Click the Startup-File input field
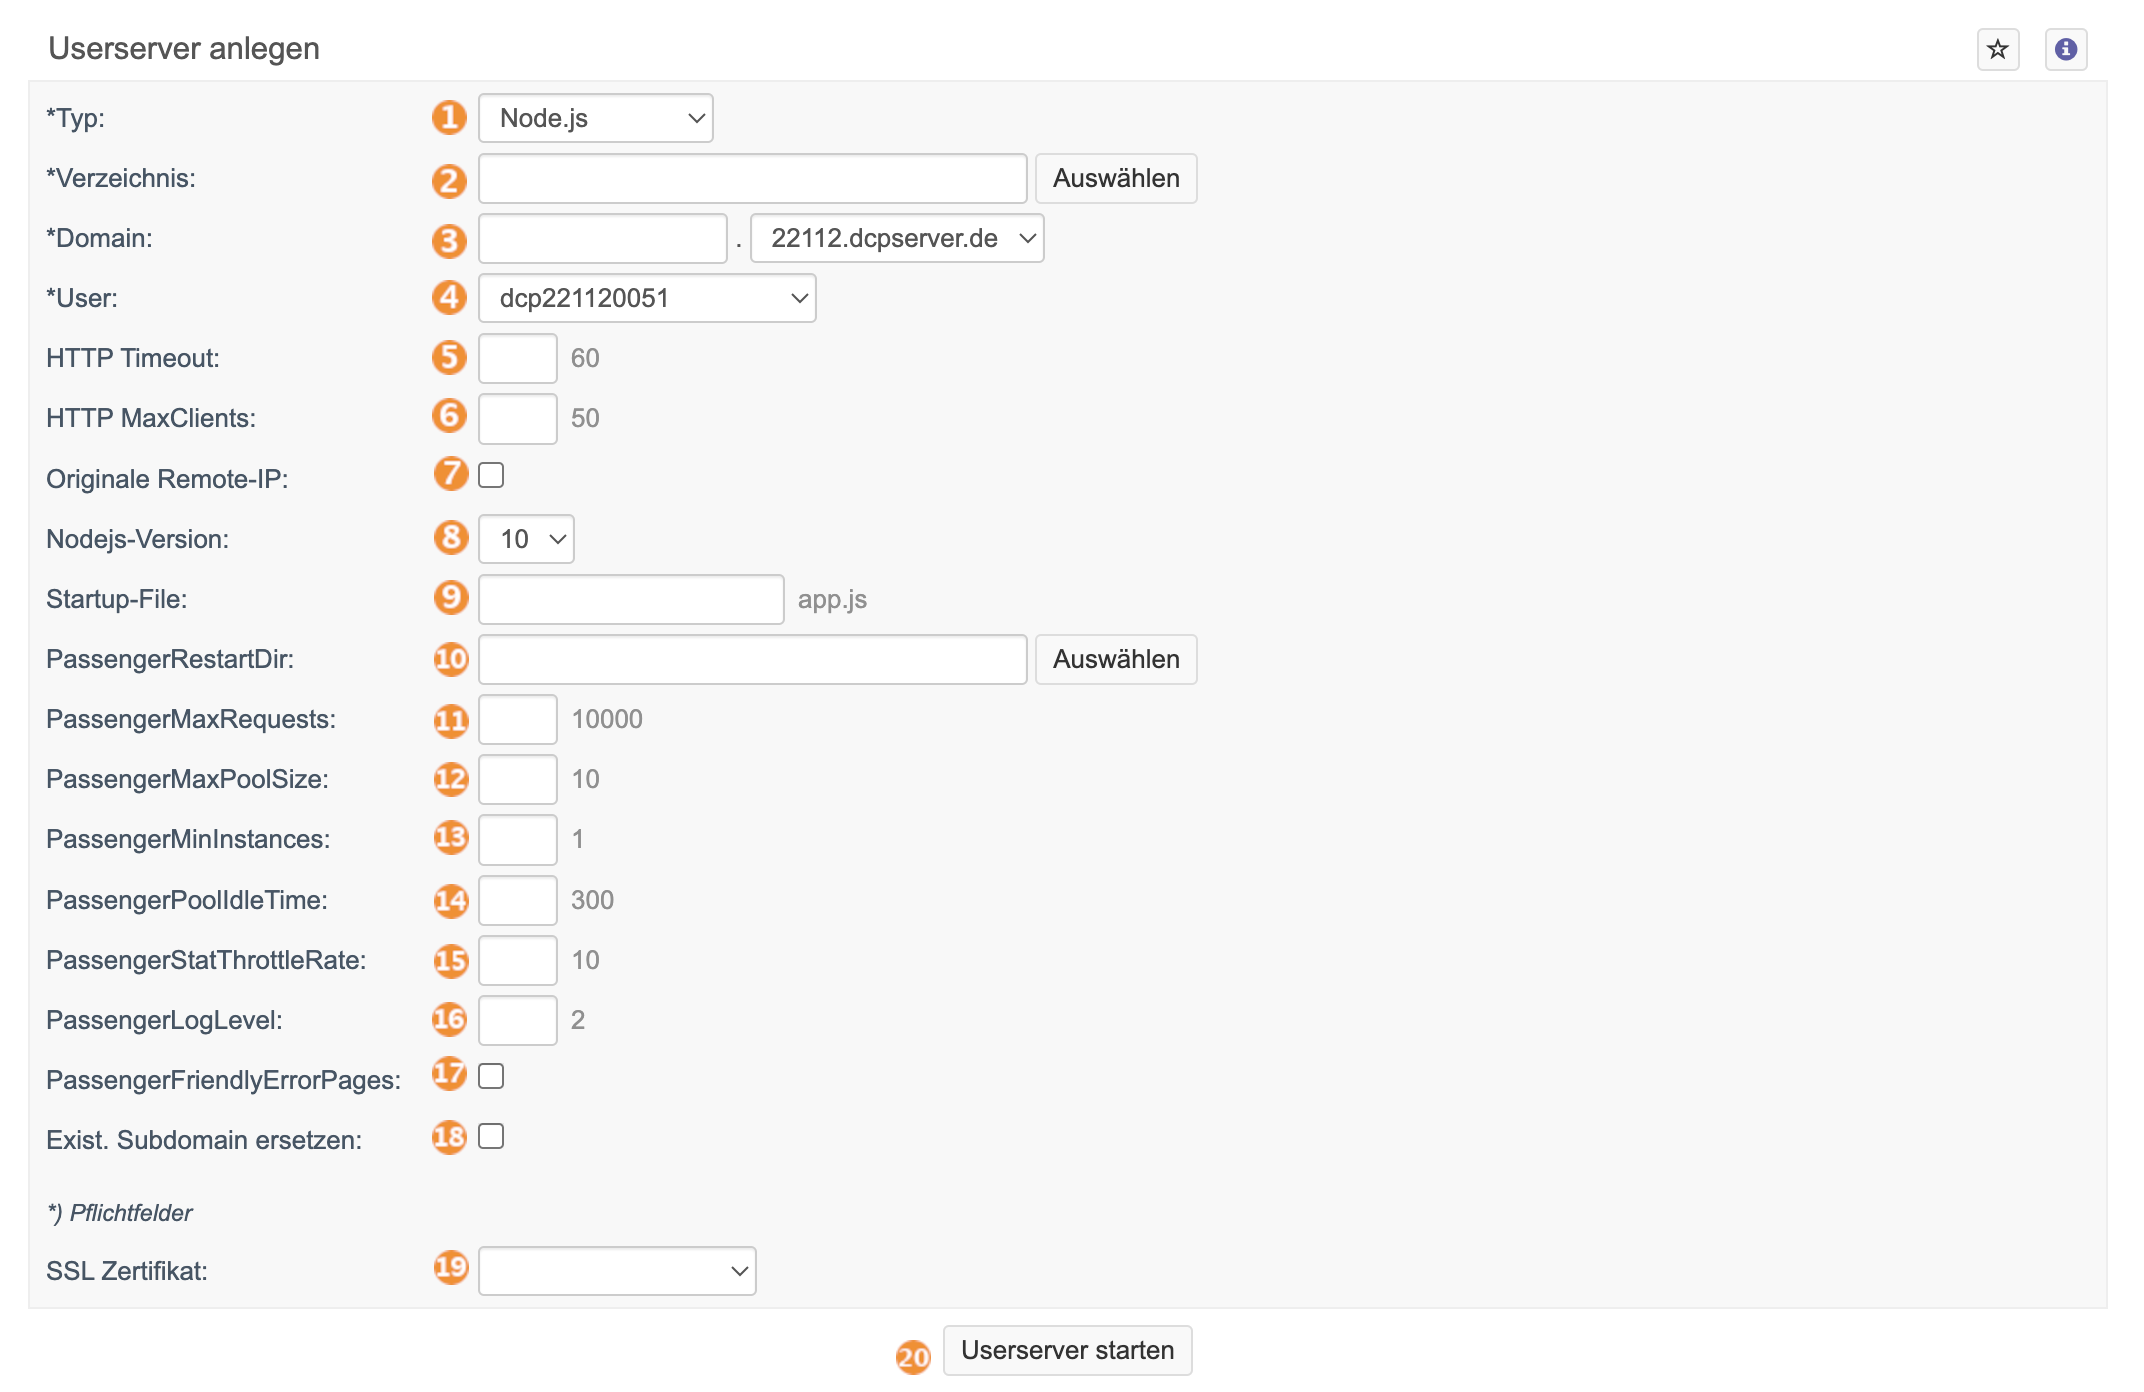 pyautogui.click(x=631, y=599)
